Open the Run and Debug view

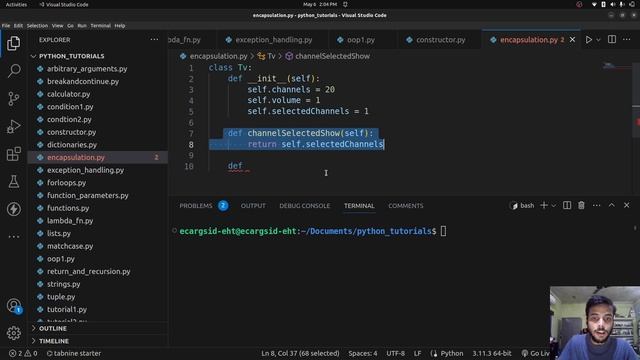click(x=13, y=127)
